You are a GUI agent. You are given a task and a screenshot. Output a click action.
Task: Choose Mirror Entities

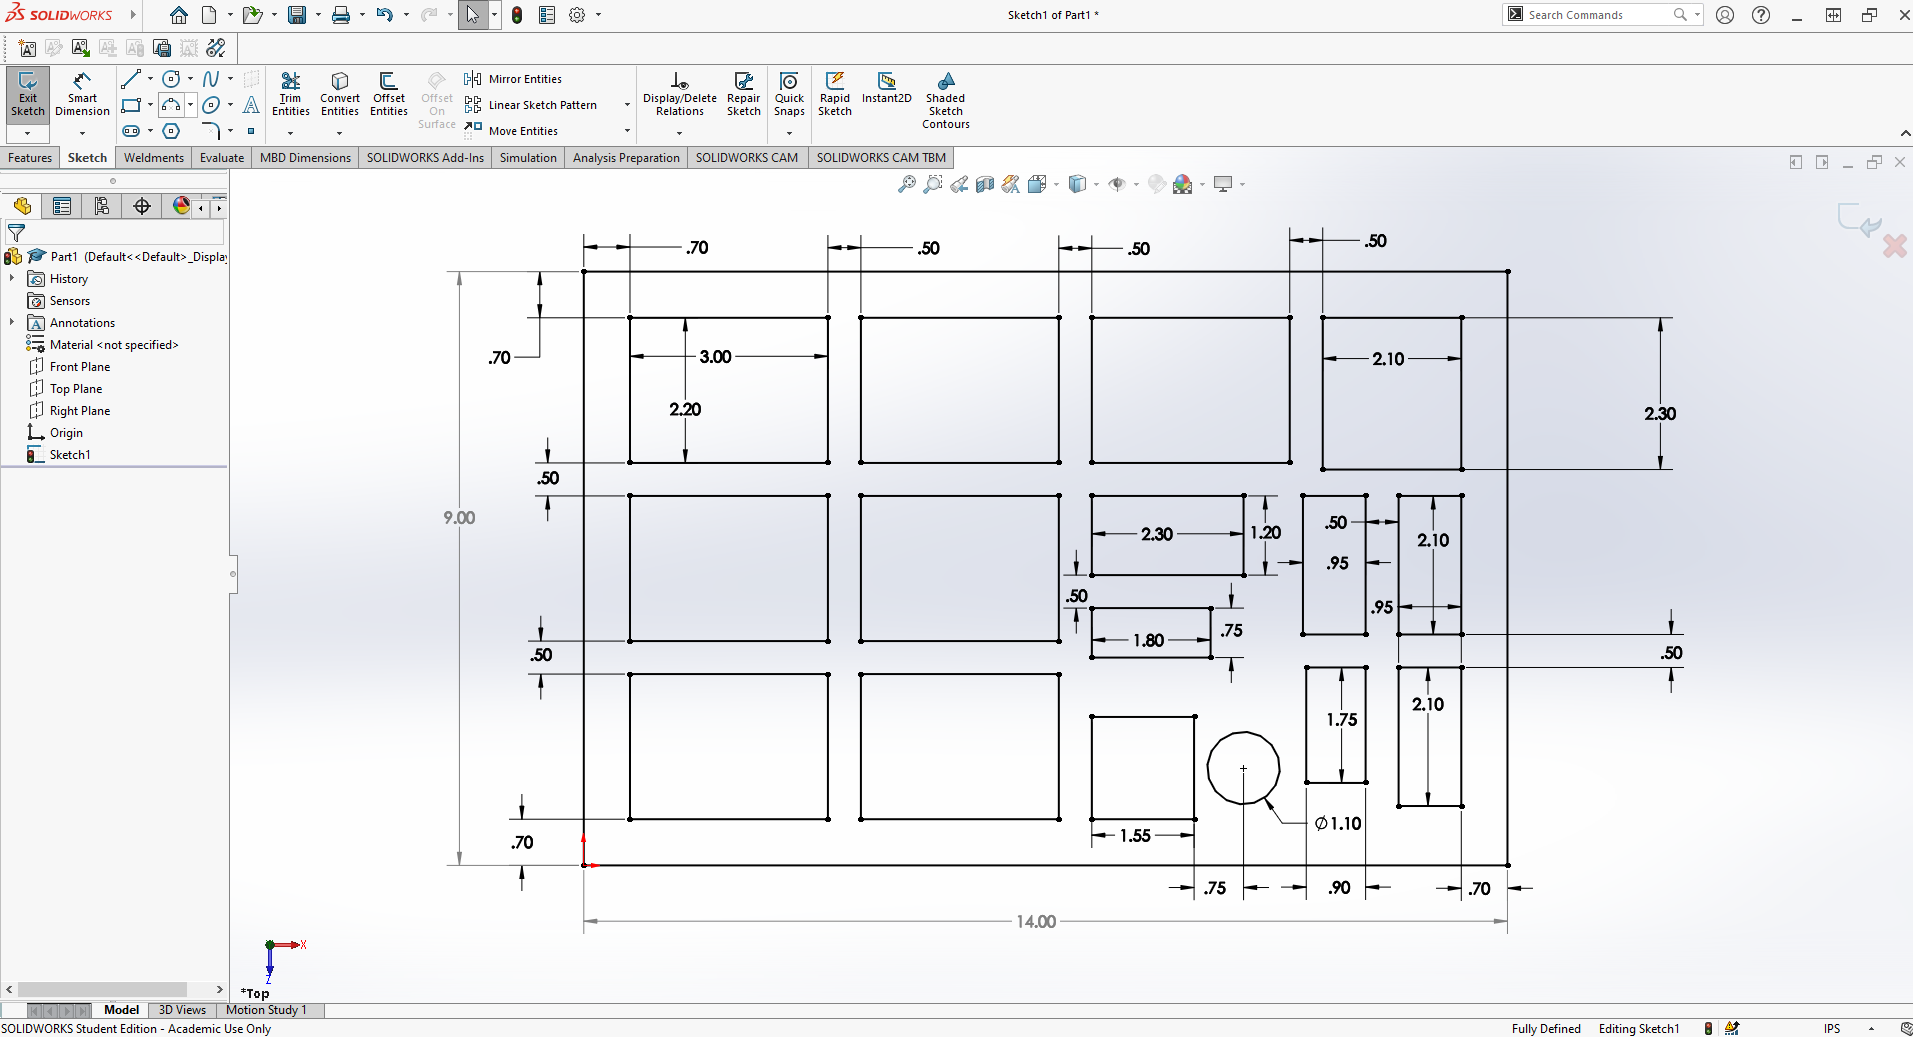click(x=513, y=79)
